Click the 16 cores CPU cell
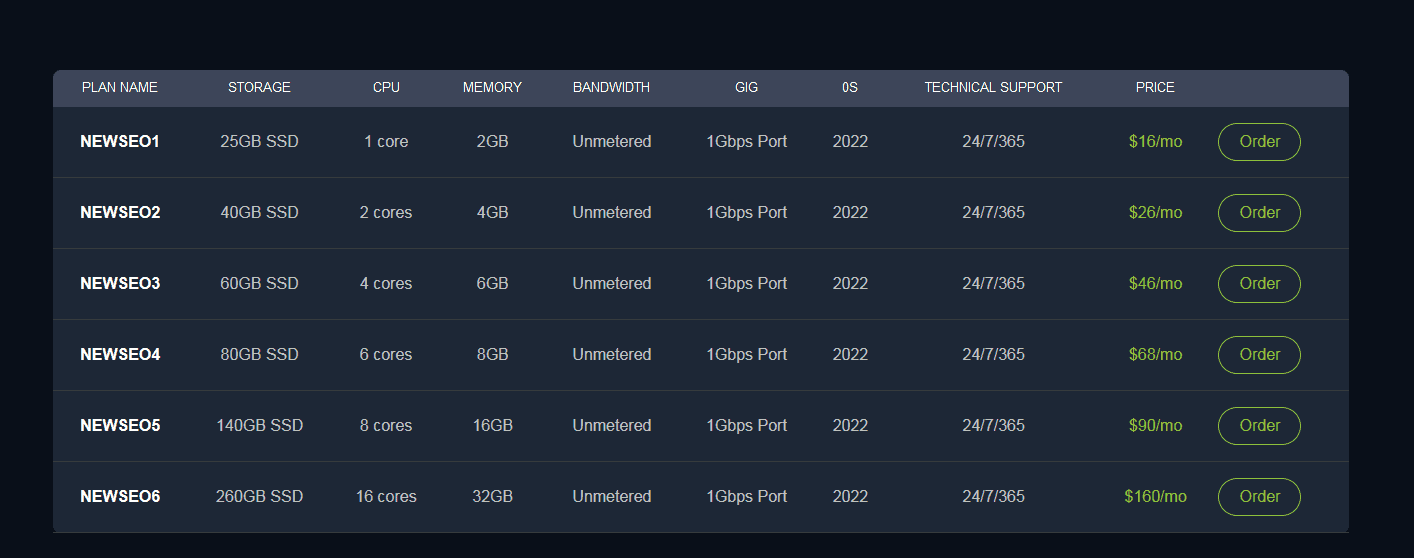The image size is (1414, 558). [x=386, y=497]
